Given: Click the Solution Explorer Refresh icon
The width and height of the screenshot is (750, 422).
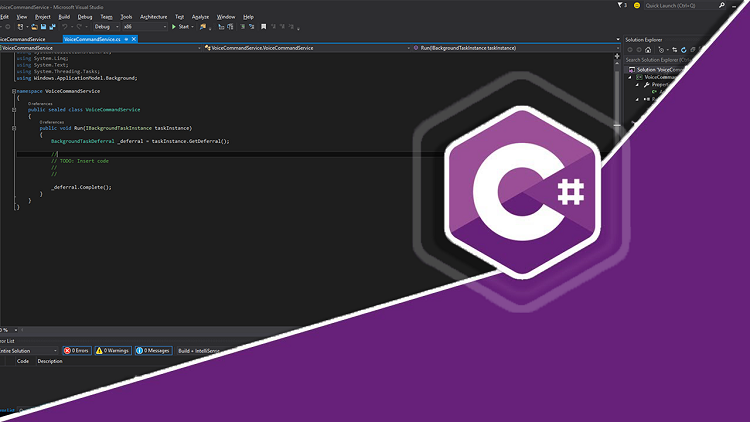Looking at the screenshot, I should coord(684,50).
